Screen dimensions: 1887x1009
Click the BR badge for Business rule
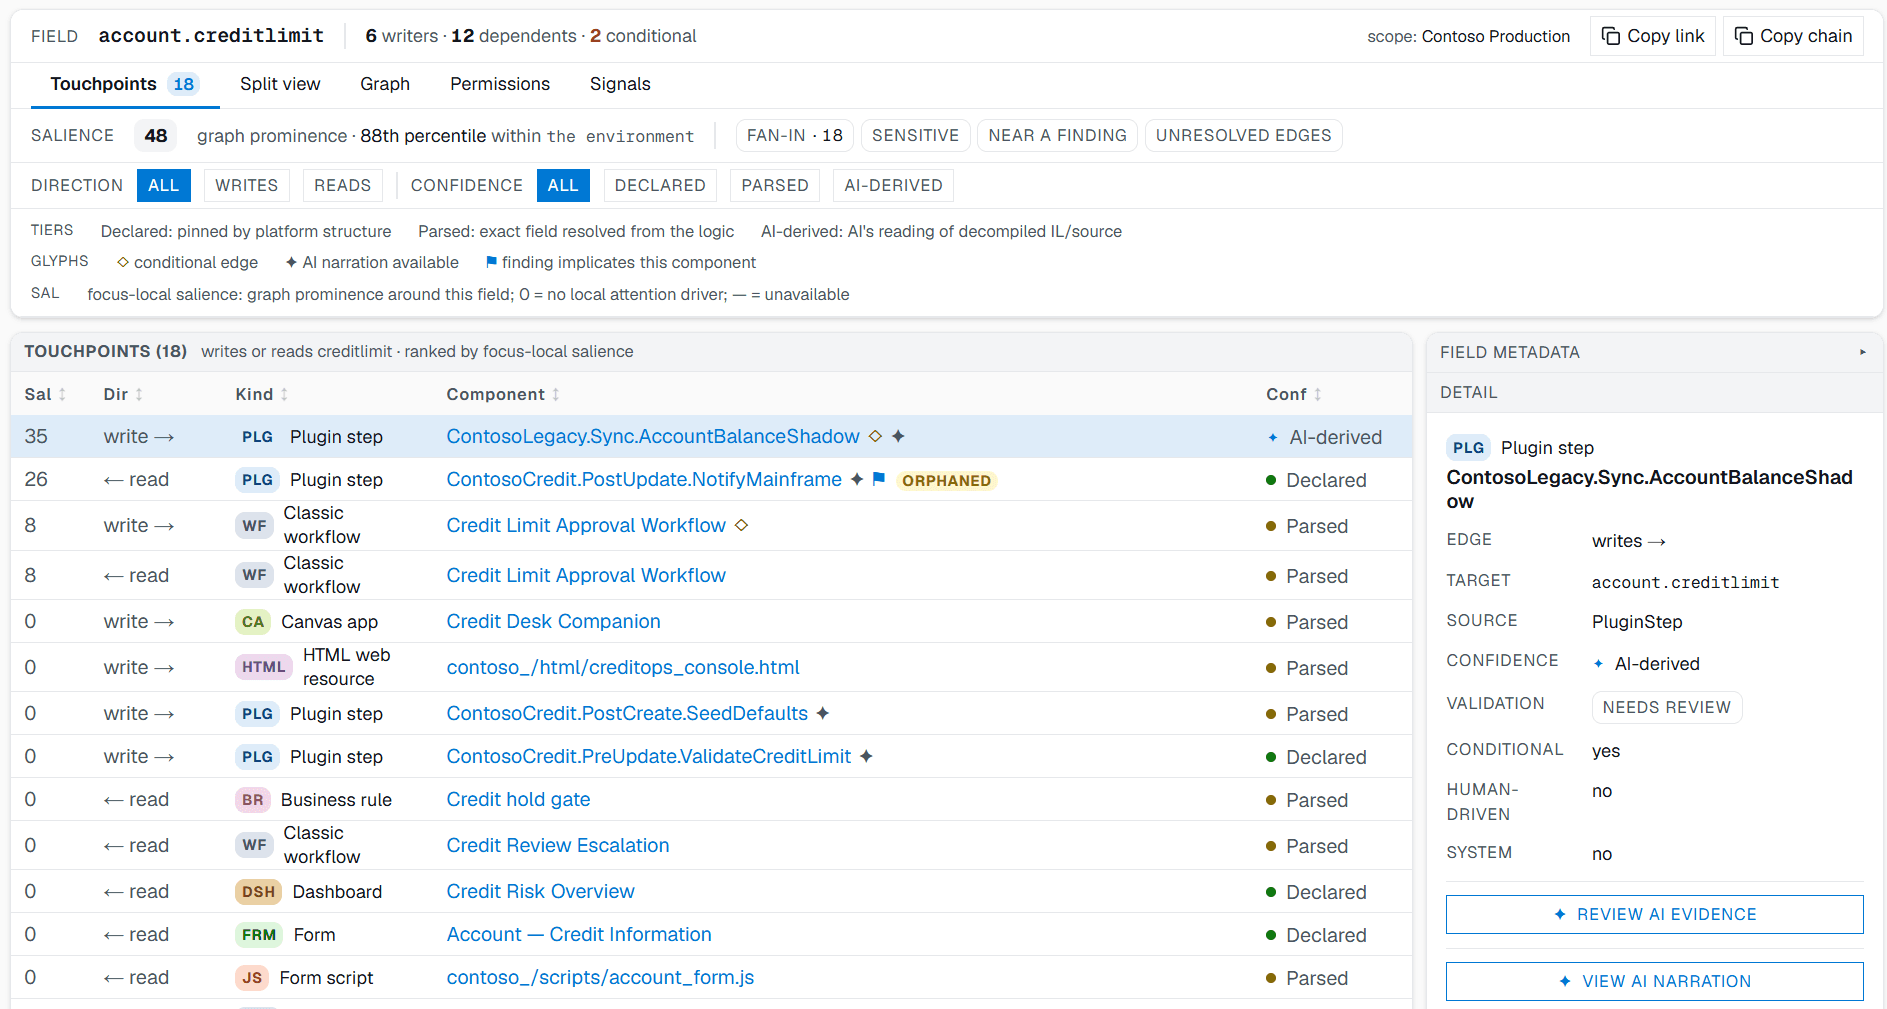click(x=253, y=800)
